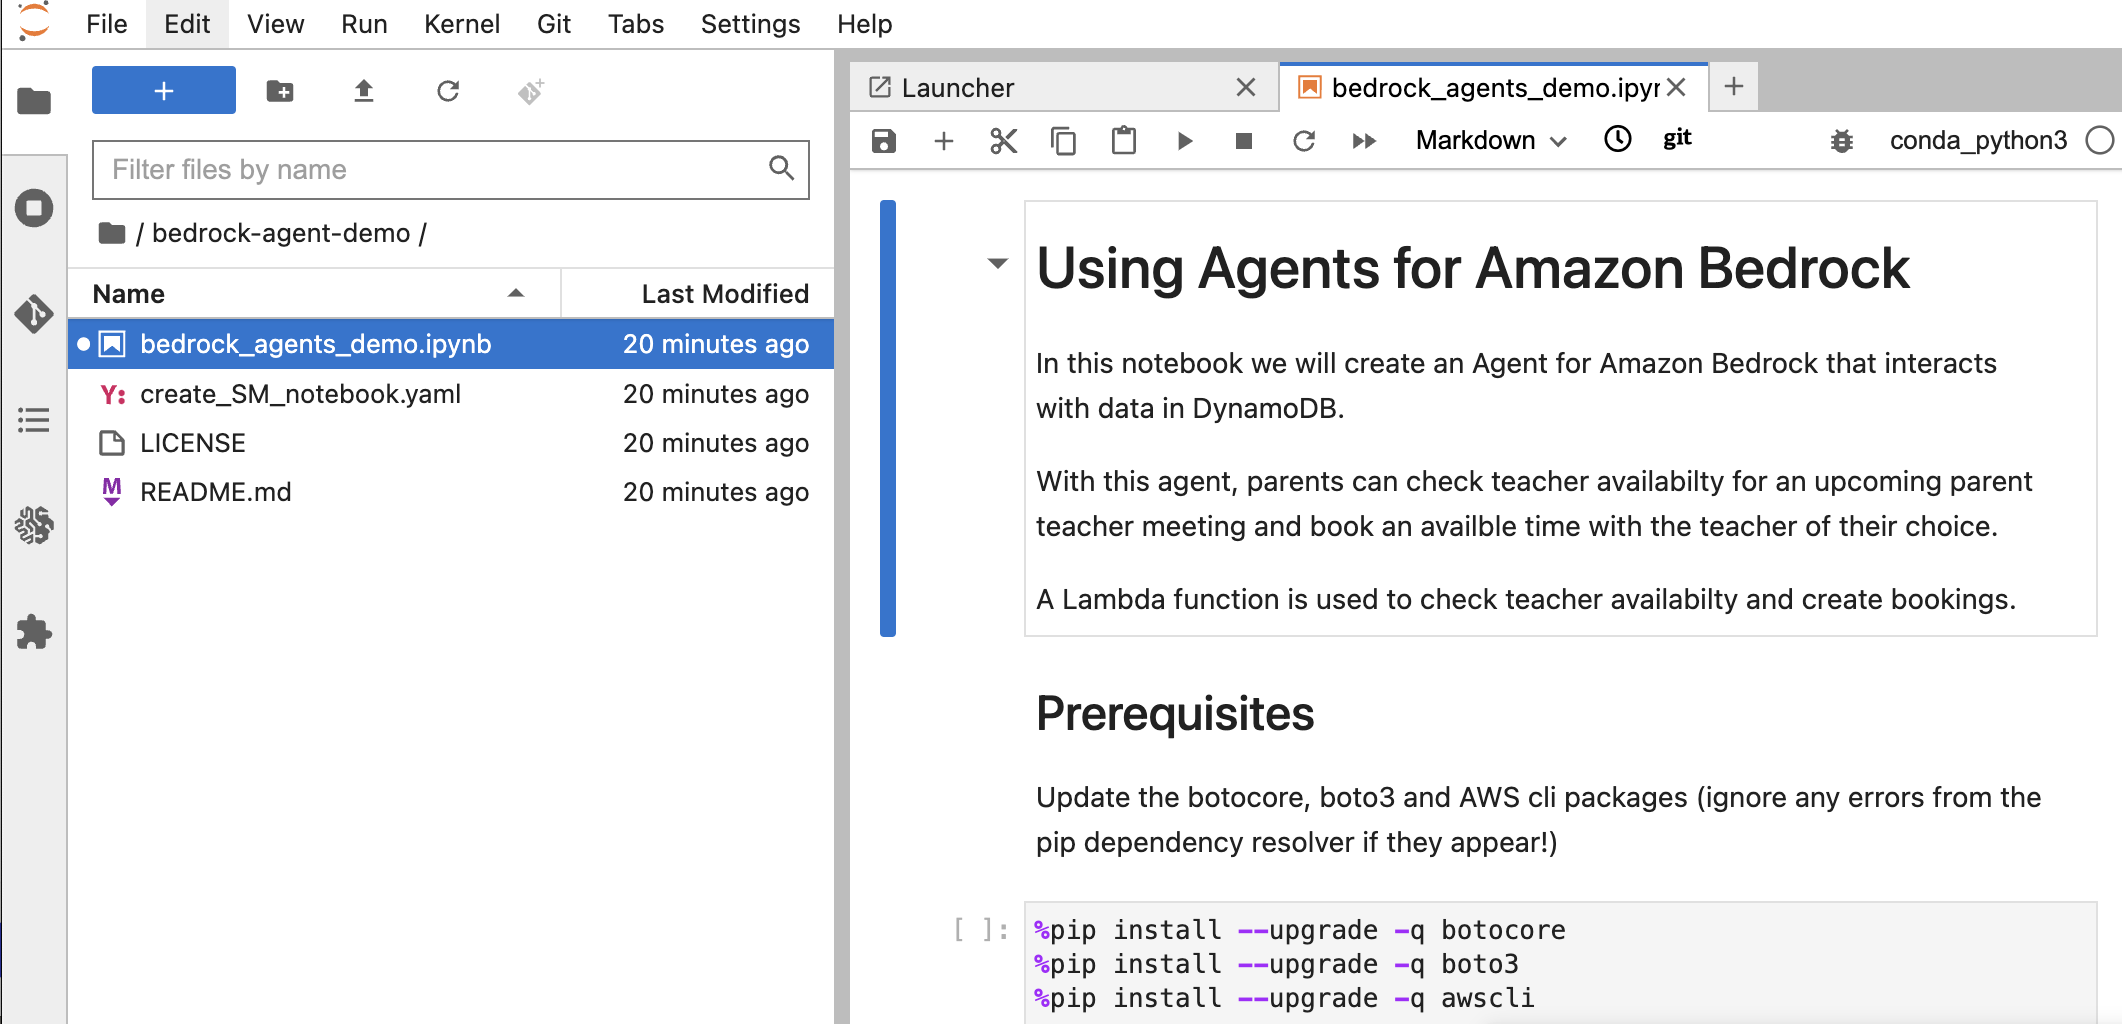
Task: Open the Help menu
Action: click(865, 24)
